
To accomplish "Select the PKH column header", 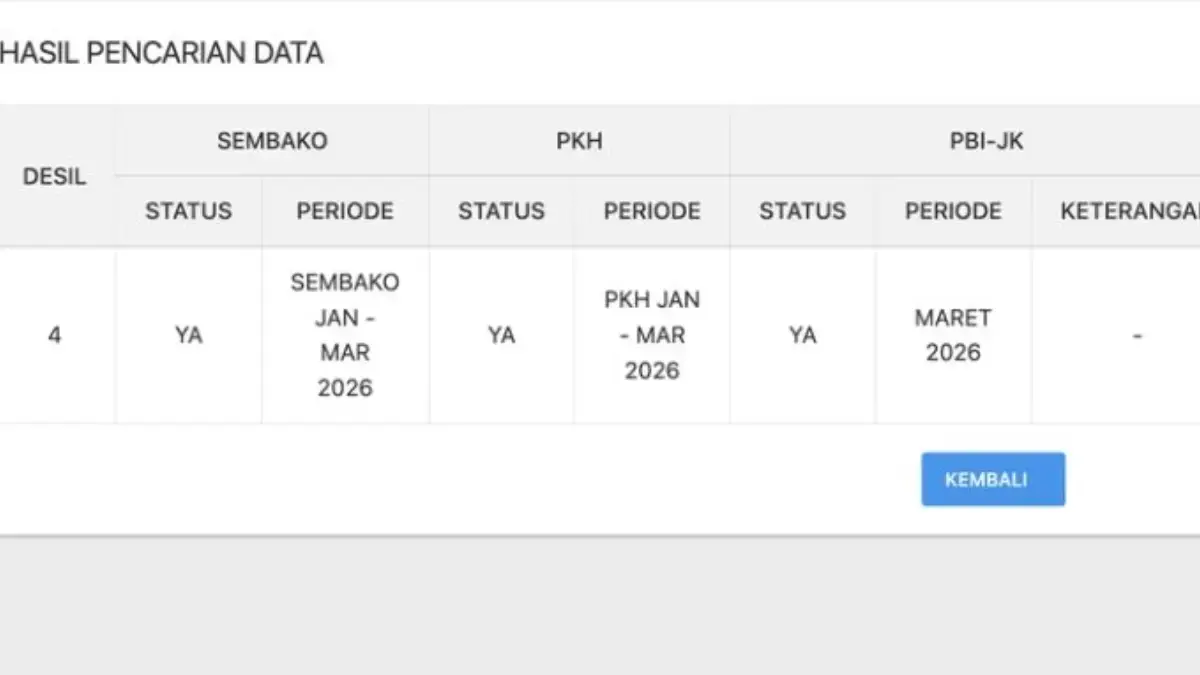I will pos(580,141).
